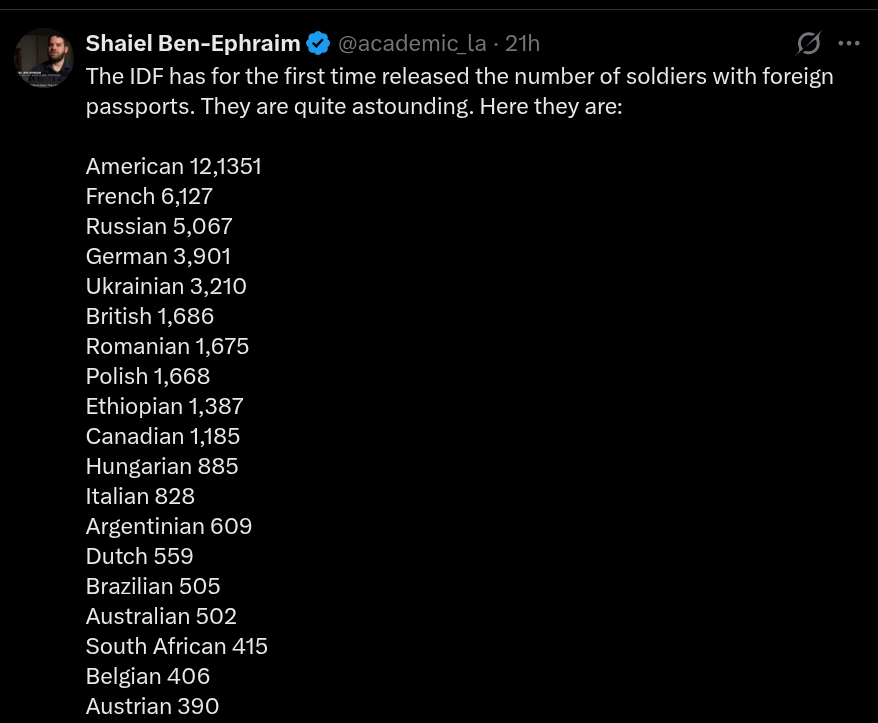Click the Austrian 390 line
This screenshot has height=723, width=878.
click(152, 706)
